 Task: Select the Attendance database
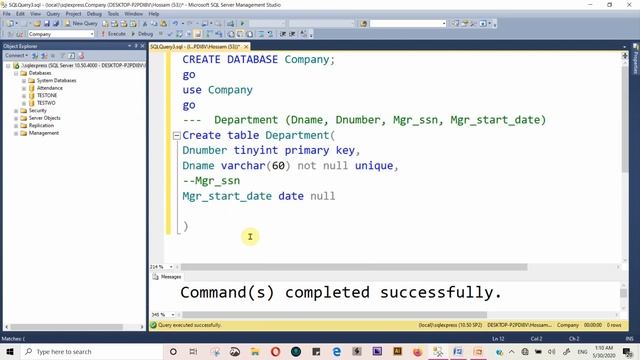tap(50, 88)
